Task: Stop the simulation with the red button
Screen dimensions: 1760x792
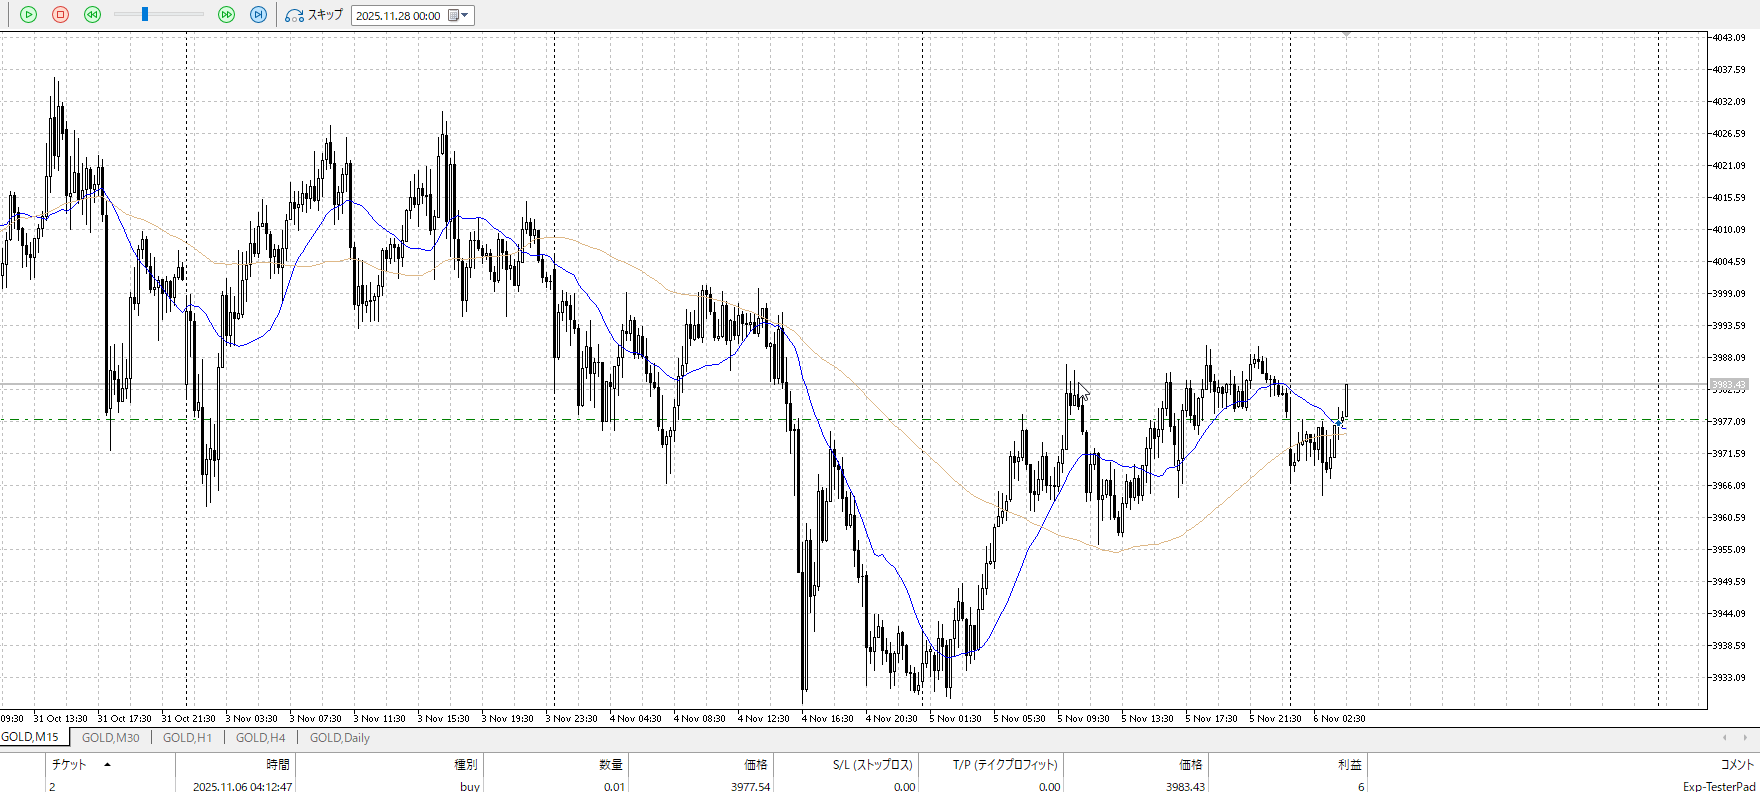Action: 60,15
